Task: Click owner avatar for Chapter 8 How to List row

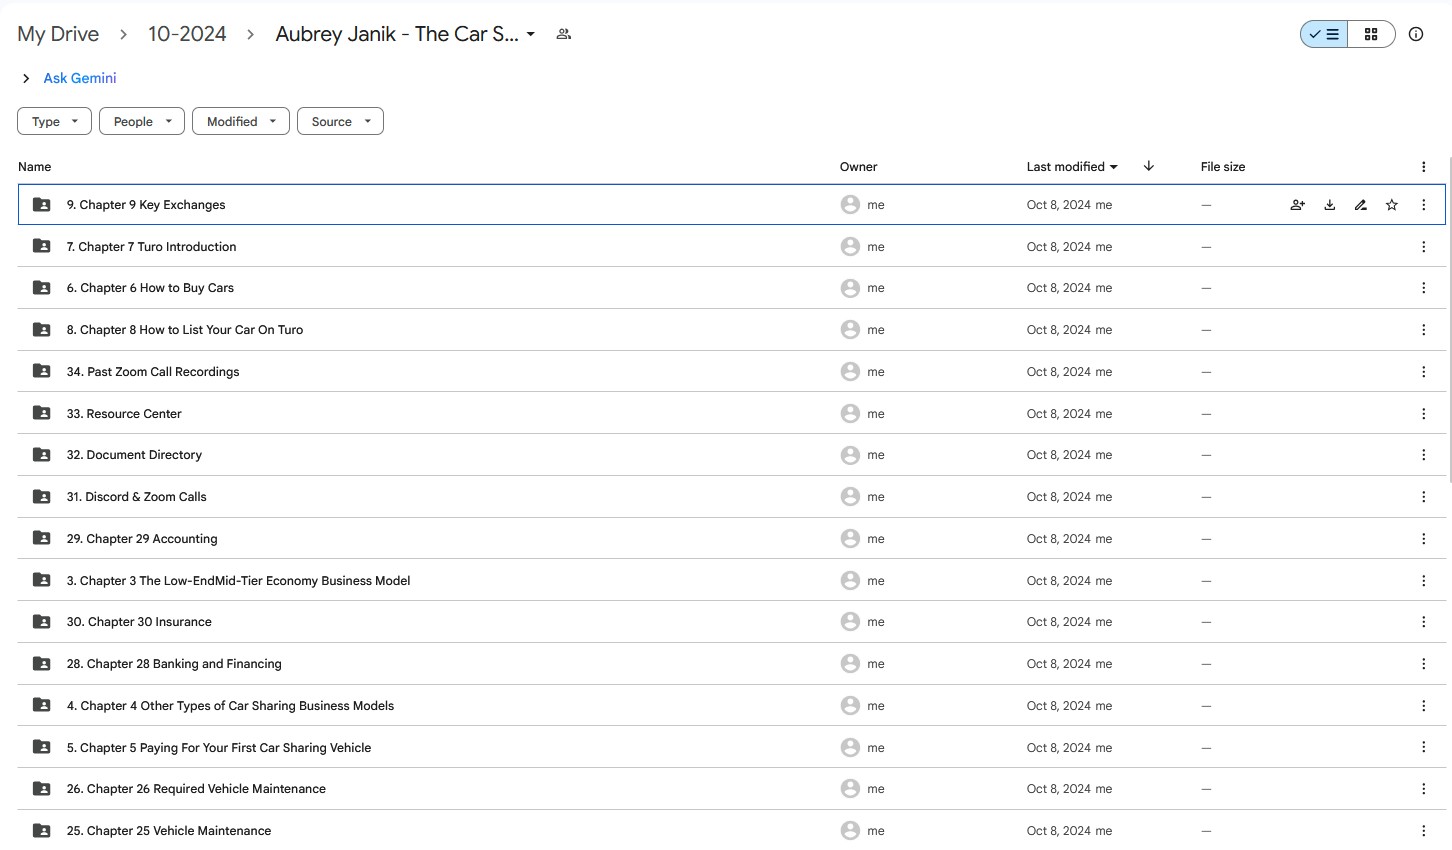Action: coord(850,330)
